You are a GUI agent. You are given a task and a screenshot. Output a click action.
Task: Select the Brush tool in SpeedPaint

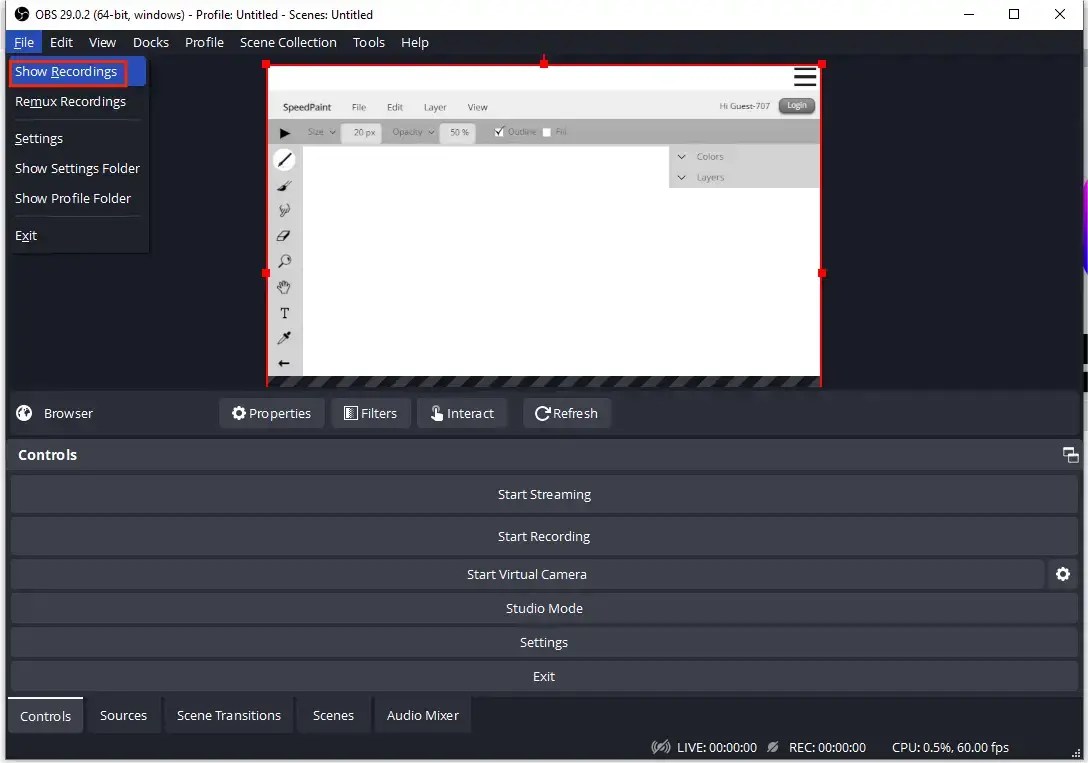[284, 184]
